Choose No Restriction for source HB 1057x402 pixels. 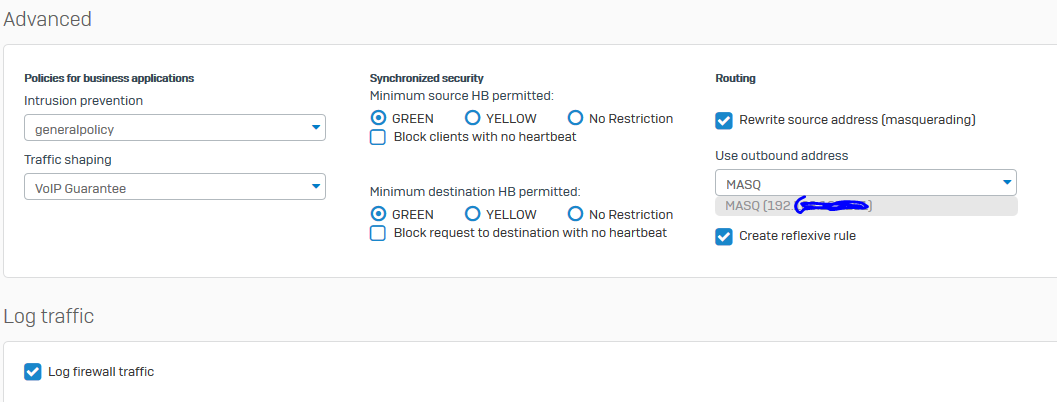pyautogui.click(x=576, y=118)
